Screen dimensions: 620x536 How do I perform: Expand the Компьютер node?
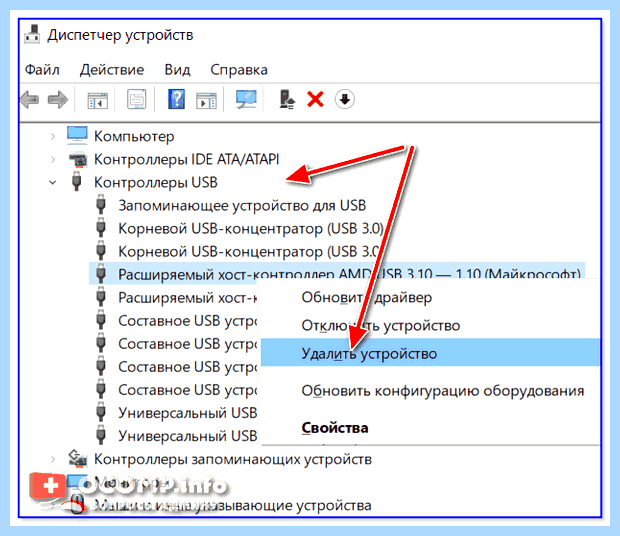coord(53,137)
